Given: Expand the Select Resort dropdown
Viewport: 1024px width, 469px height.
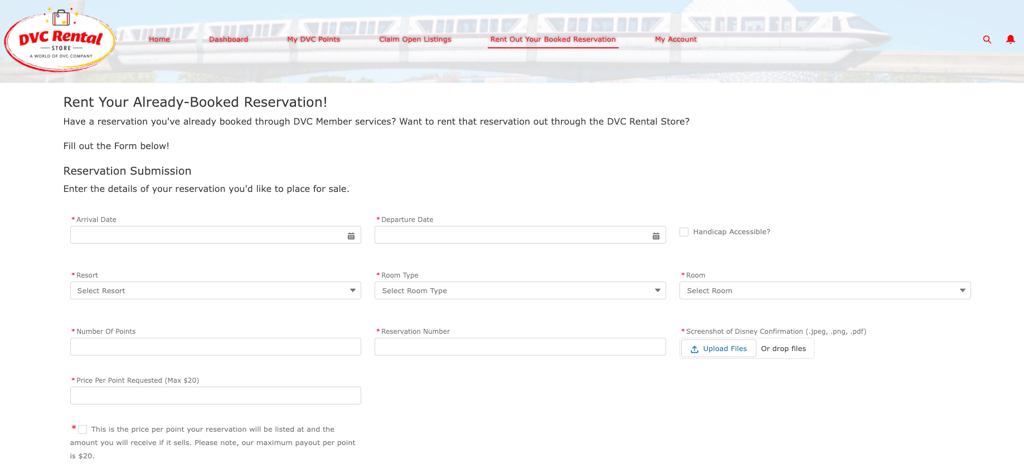Looking at the screenshot, I should (x=215, y=291).
